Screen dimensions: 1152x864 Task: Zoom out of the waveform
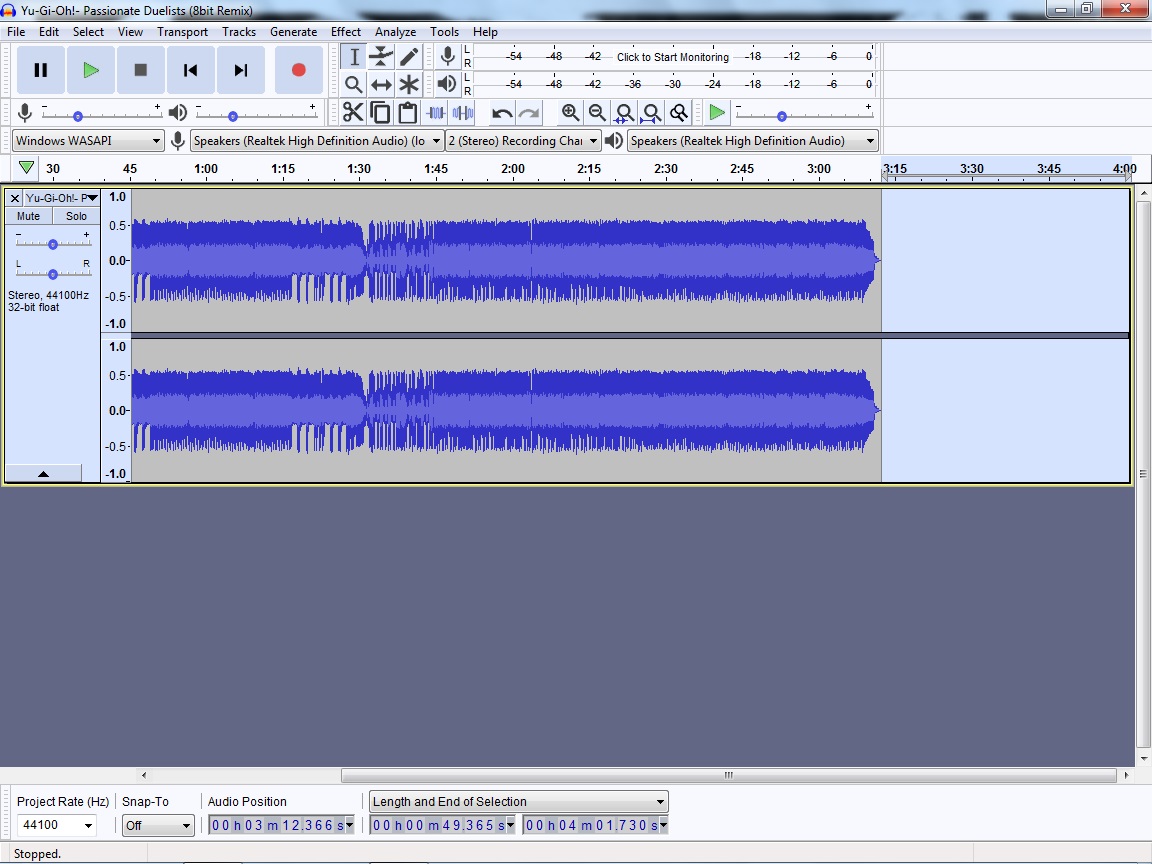coord(597,112)
